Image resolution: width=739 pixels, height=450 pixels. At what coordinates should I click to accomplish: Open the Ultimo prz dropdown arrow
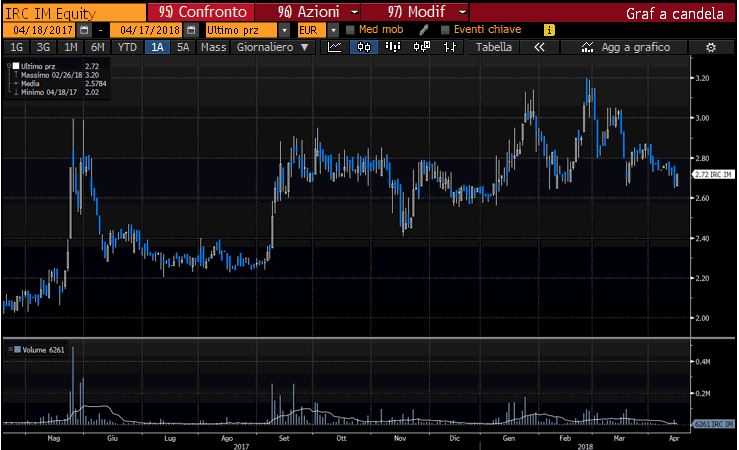click(x=284, y=30)
